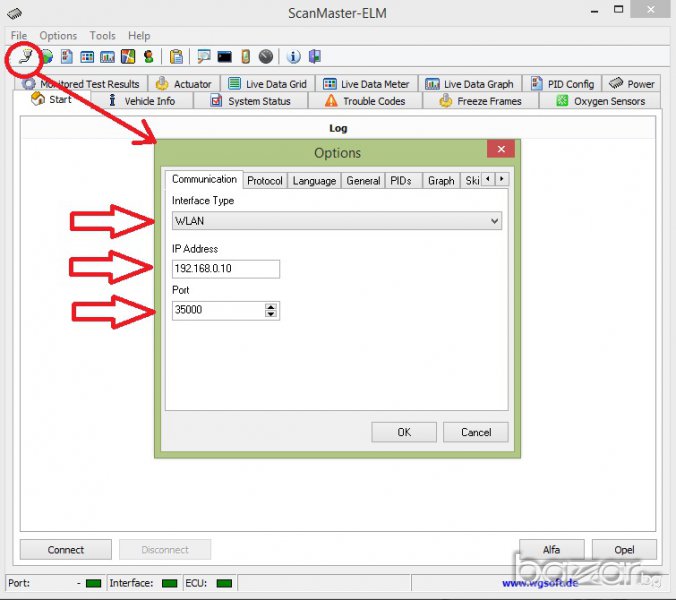Click the round gauge toolbar icon
676x600 pixels.
click(266, 57)
